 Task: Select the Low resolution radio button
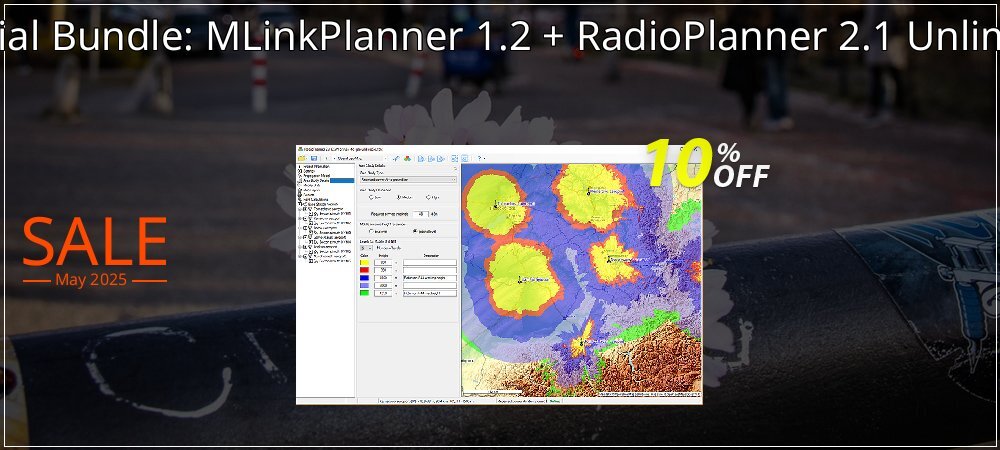click(371, 198)
